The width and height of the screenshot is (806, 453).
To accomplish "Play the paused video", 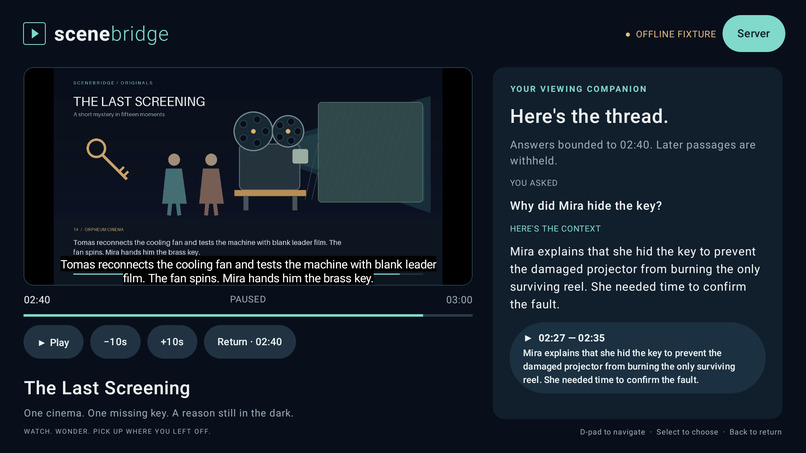I will click(53, 342).
